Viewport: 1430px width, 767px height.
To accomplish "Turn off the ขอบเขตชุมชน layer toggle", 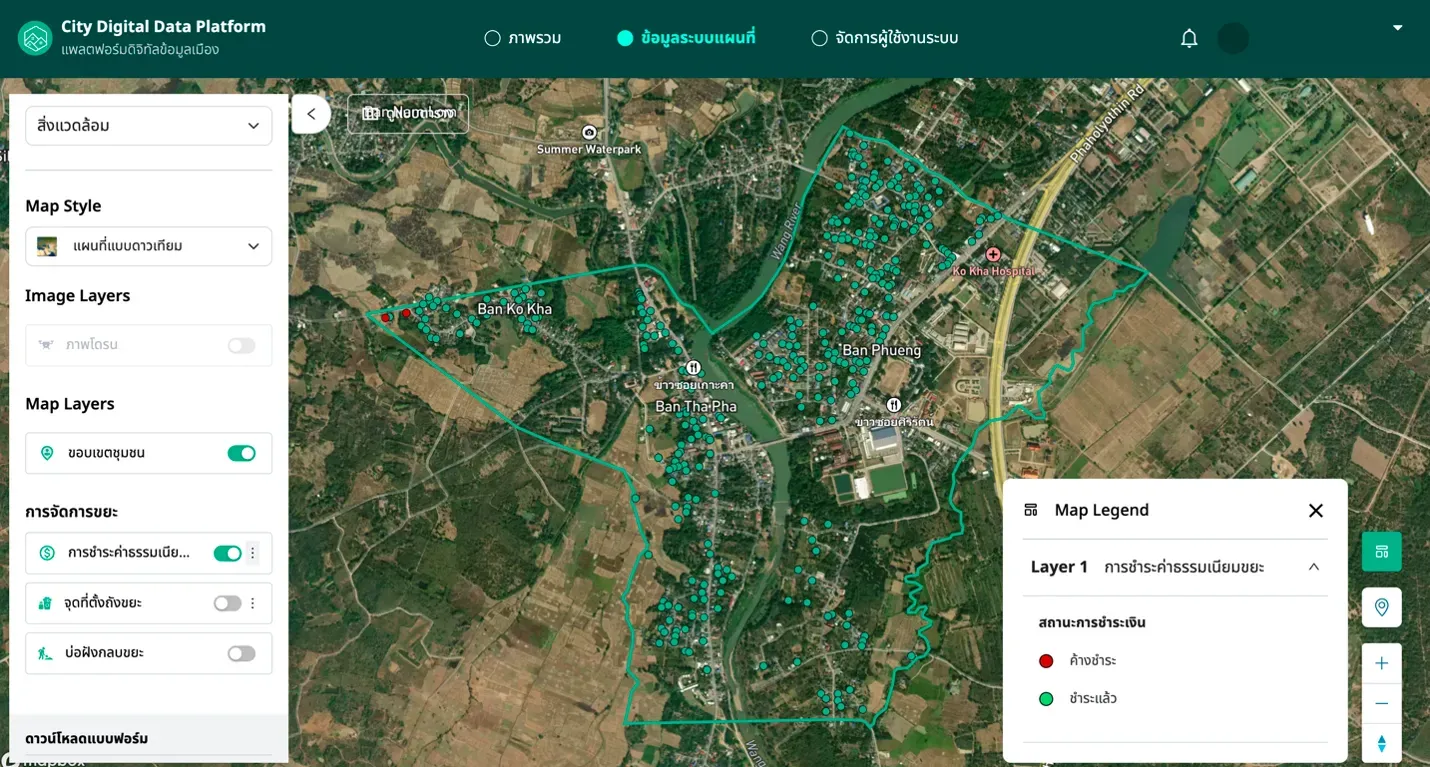I will pos(241,453).
